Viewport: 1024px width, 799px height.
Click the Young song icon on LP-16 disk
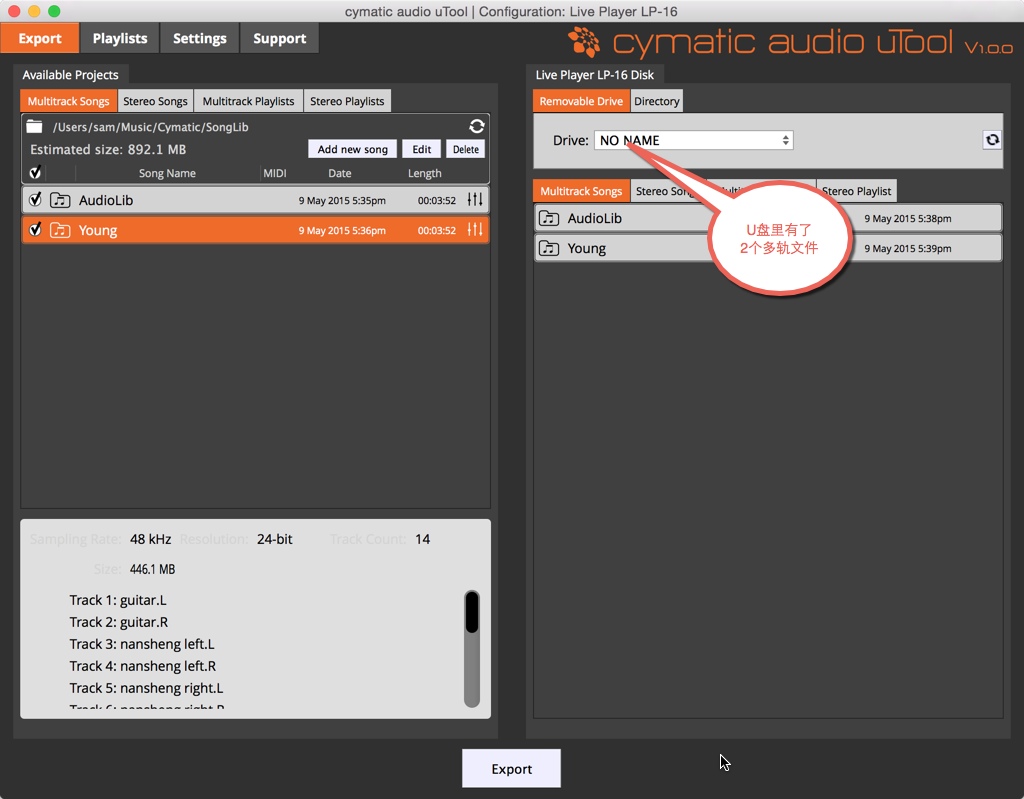click(x=549, y=248)
